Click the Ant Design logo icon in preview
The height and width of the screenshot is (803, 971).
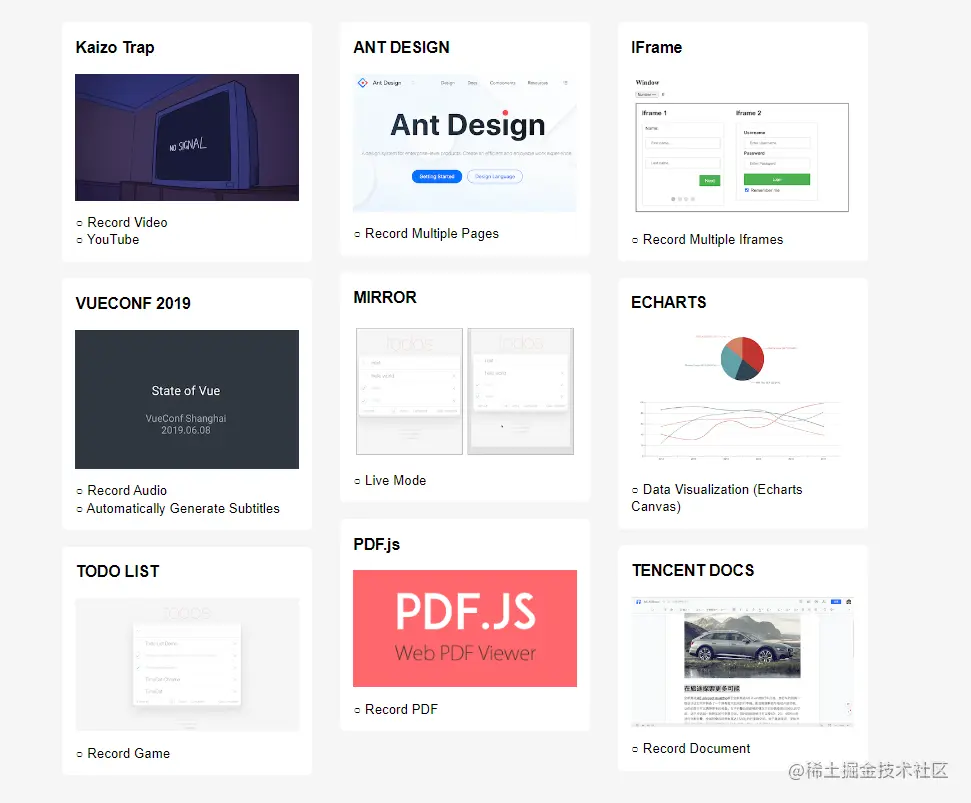(362, 82)
